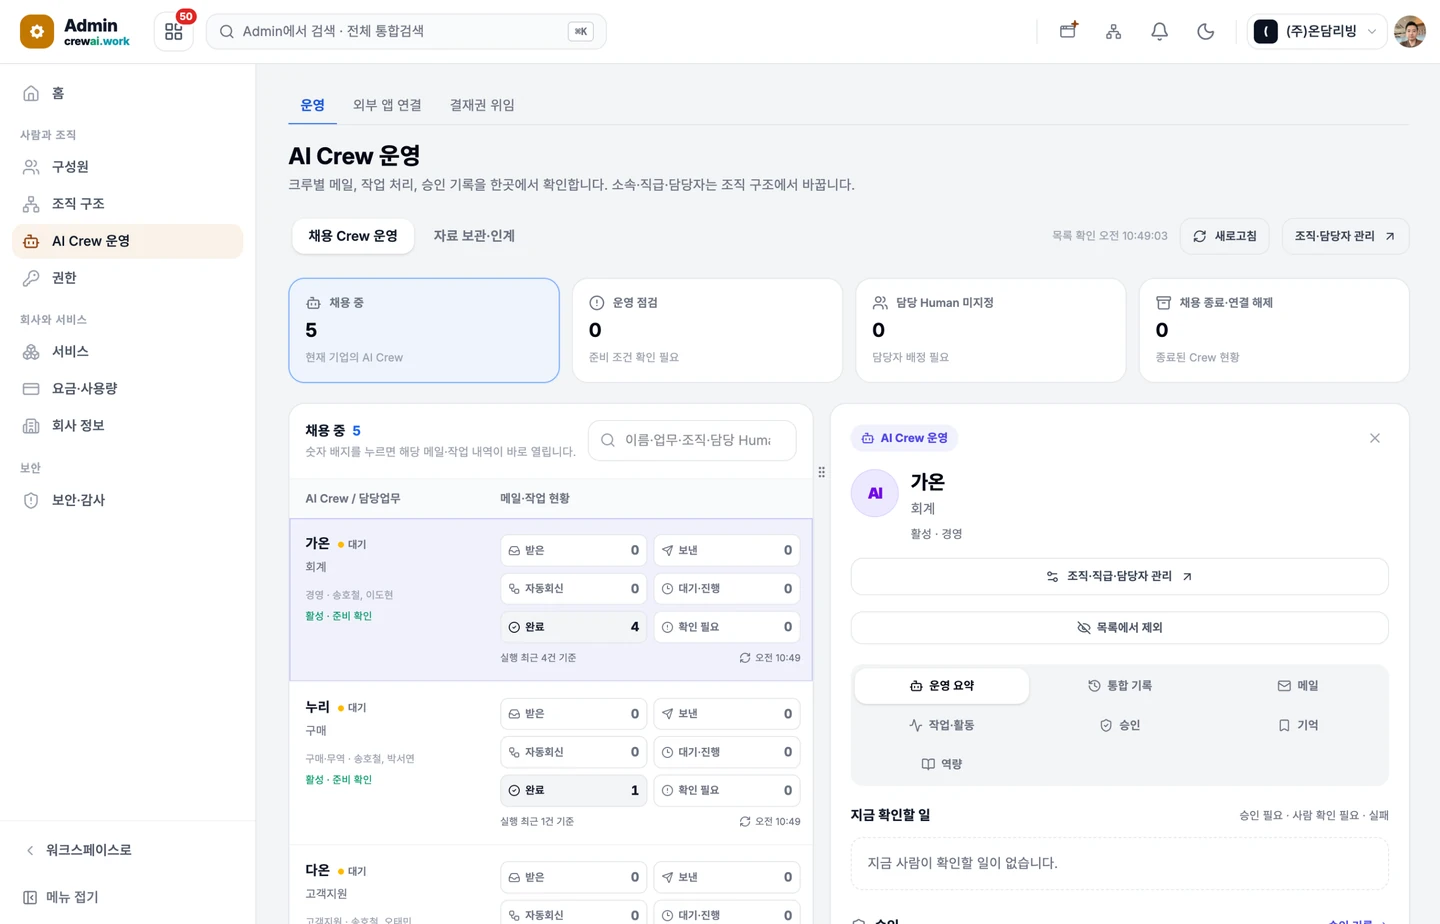
Task: Open 가온 대기·진행 badge
Action: click(727, 588)
